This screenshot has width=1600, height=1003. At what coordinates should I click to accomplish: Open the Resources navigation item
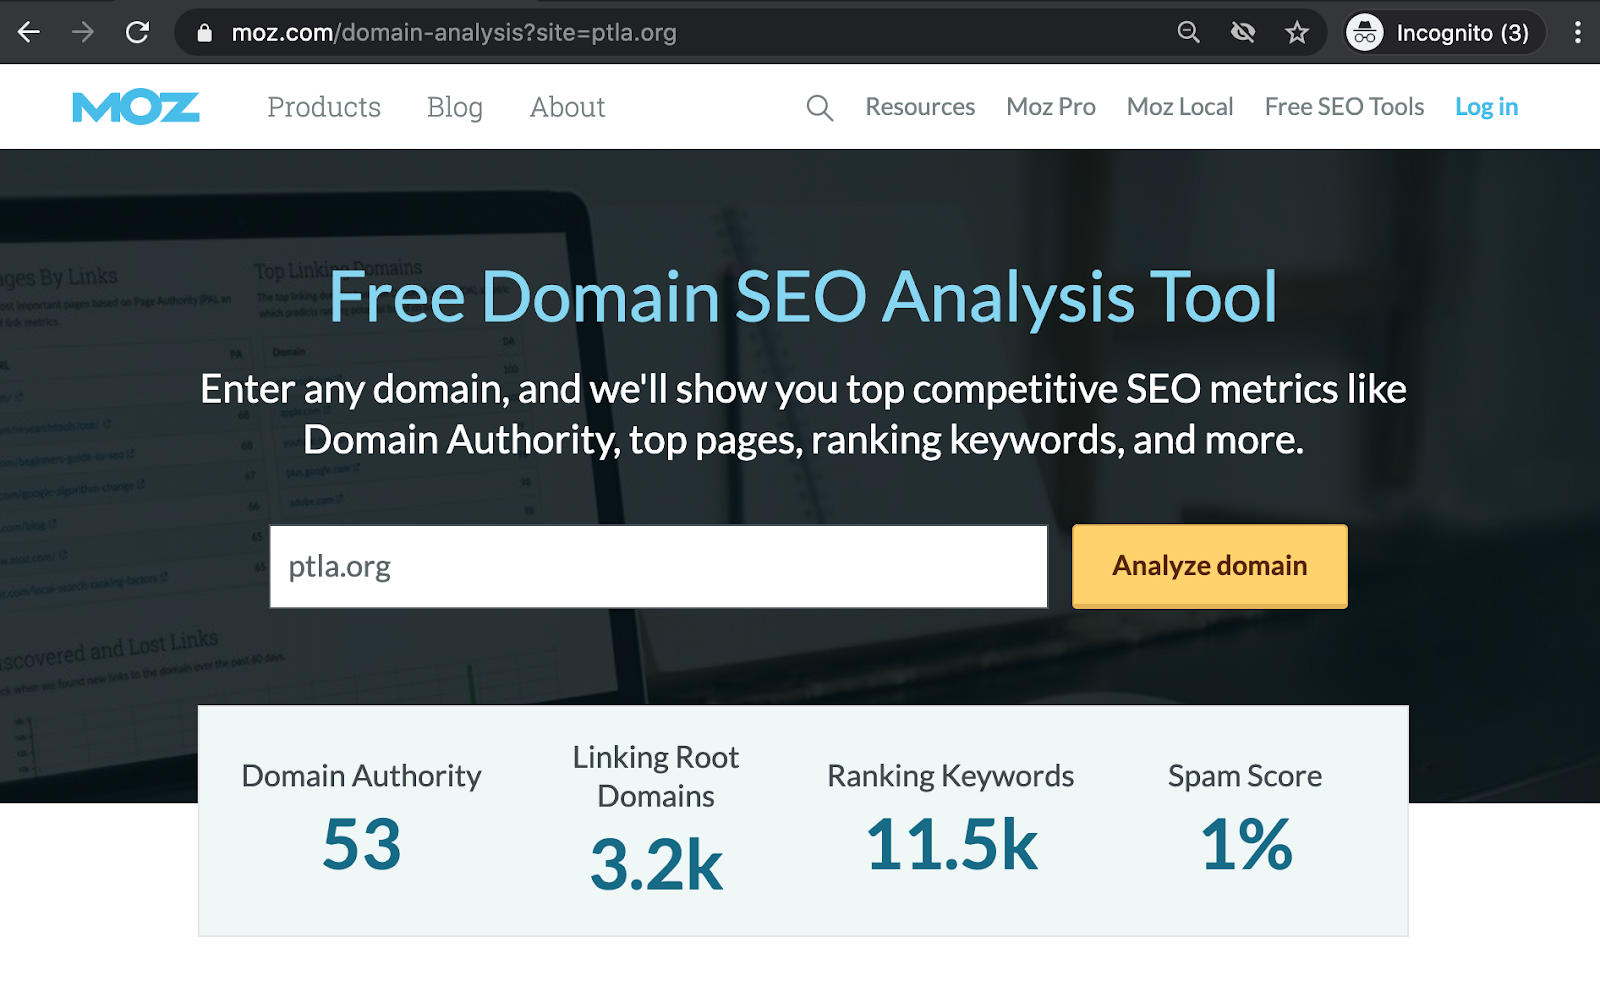920,107
